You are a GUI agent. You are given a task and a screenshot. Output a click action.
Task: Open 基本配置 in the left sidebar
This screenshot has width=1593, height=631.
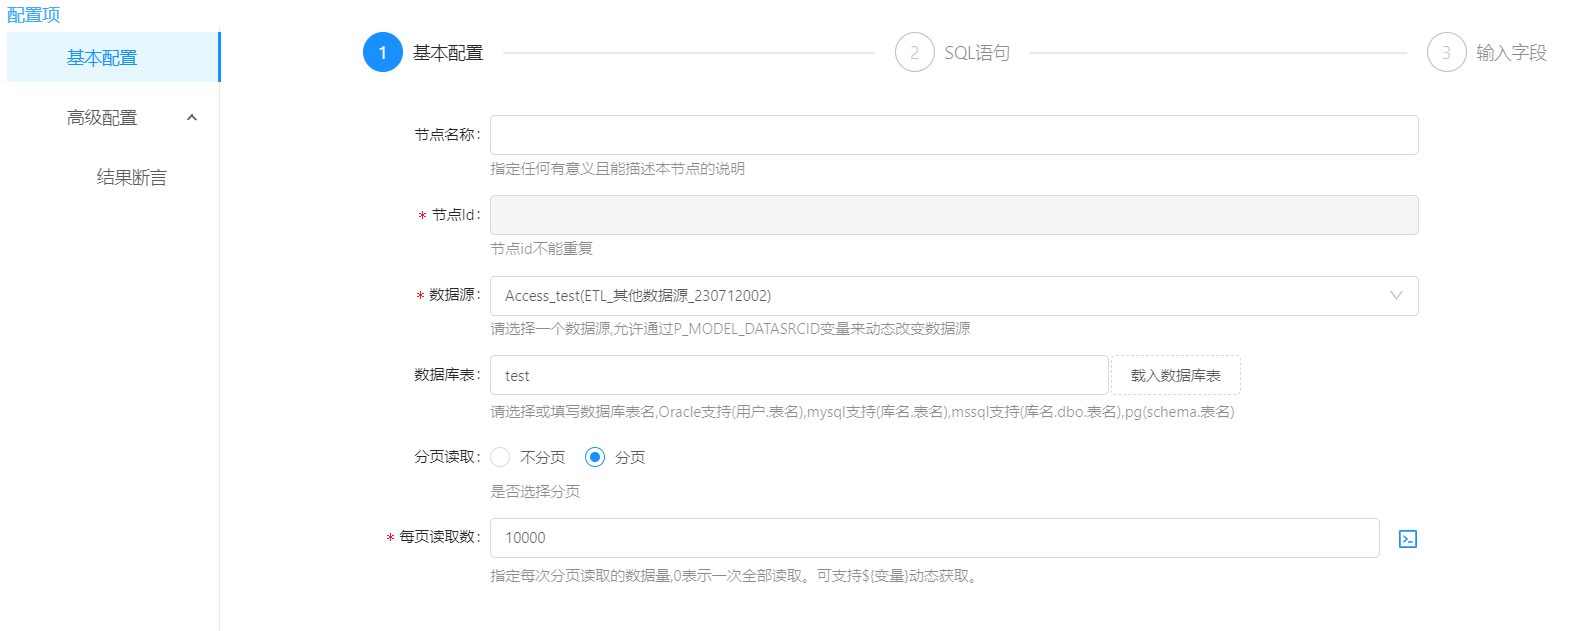[x=102, y=58]
